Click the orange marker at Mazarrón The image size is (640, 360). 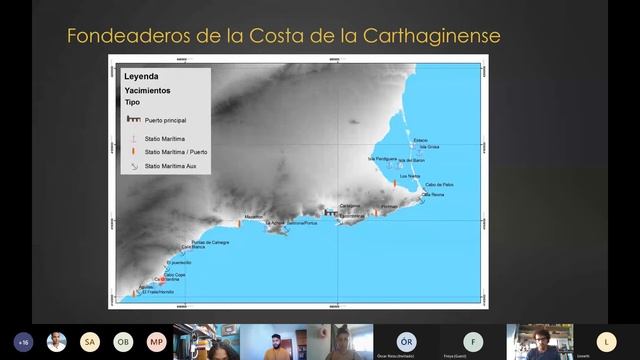239,223
